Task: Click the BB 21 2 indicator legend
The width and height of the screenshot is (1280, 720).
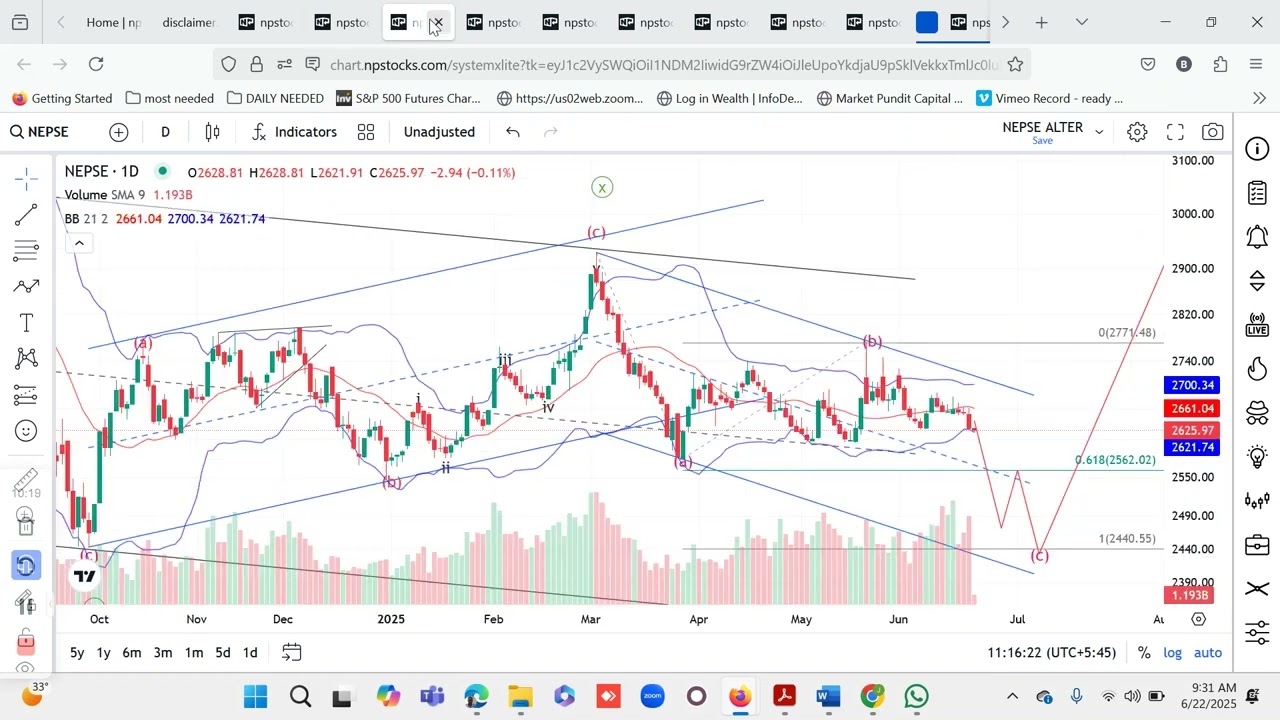Action: point(86,219)
